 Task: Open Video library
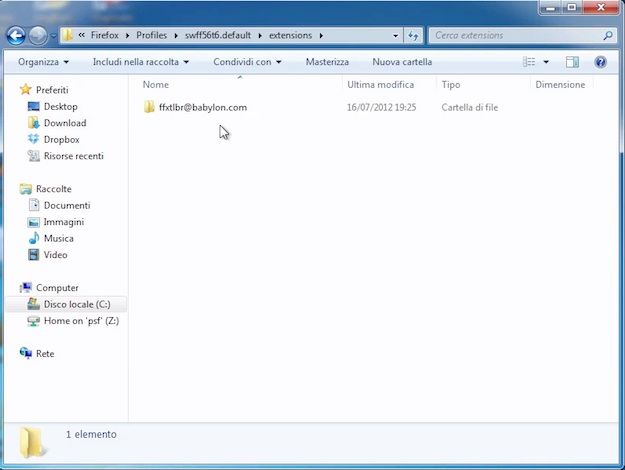55,255
